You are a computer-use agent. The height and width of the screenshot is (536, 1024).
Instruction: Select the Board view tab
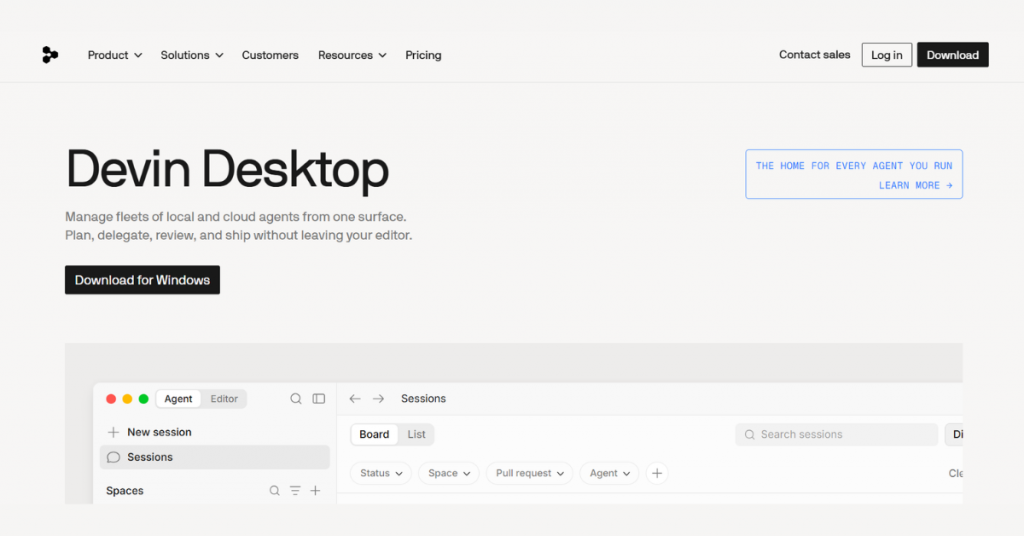click(x=374, y=434)
